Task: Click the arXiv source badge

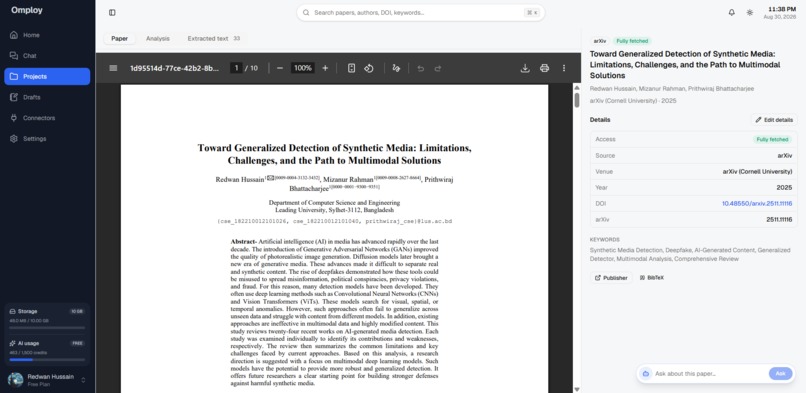Action: coord(599,41)
